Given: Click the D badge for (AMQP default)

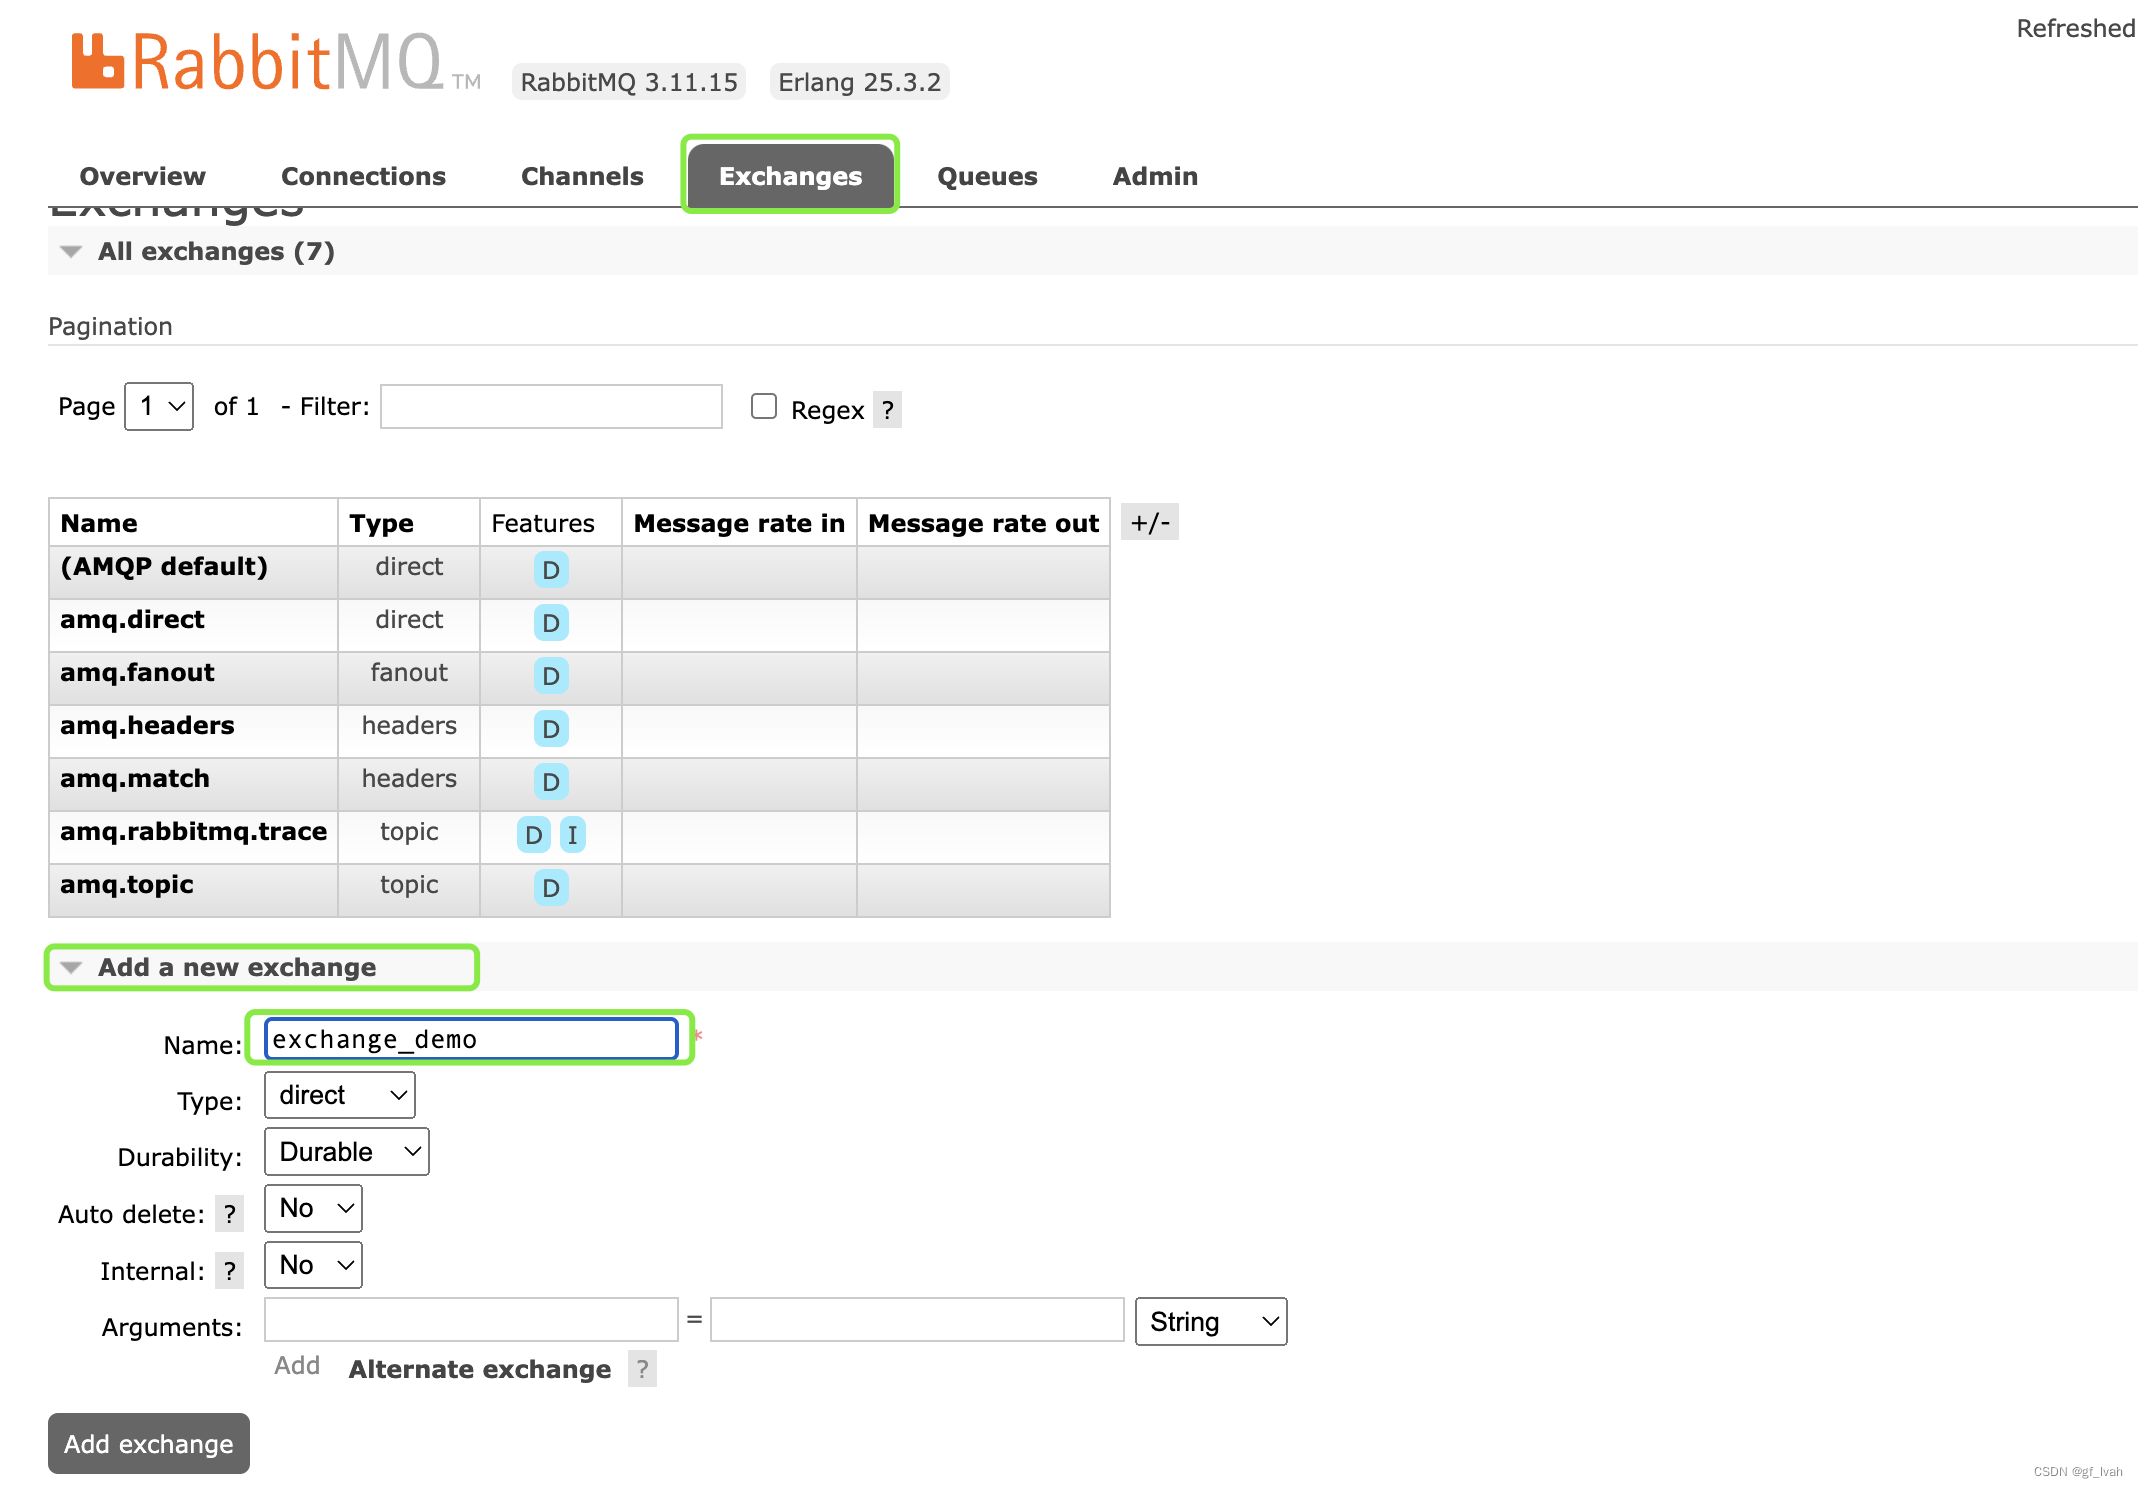Looking at the screenshot, I should point(551,570).
